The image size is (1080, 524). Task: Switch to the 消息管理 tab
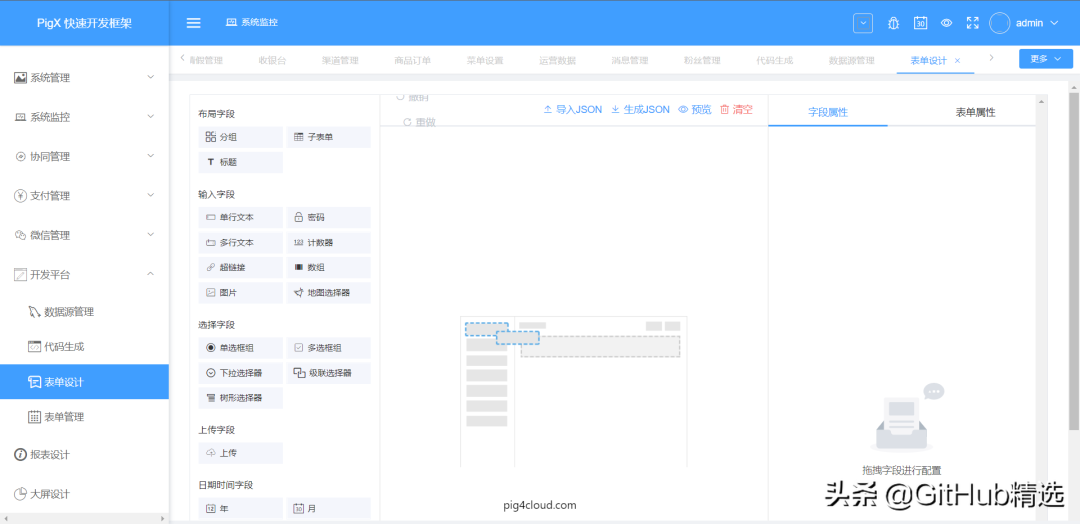(x=630, y=61)
